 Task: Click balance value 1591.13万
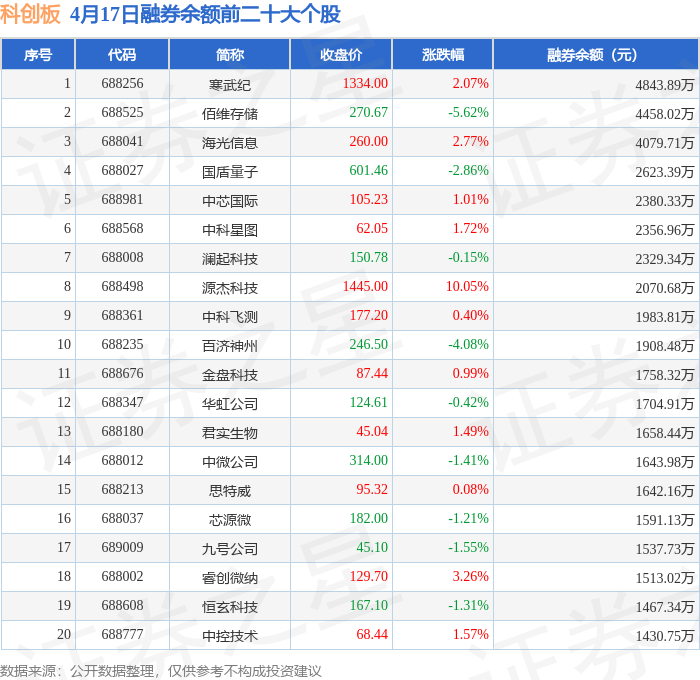[665, 520]
